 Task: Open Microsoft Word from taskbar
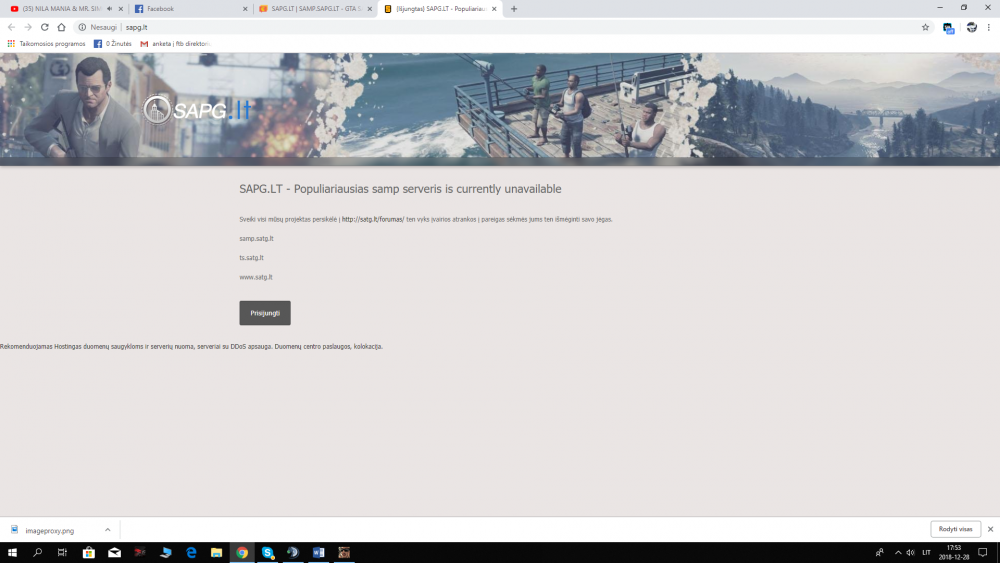(x=318, y=553)
